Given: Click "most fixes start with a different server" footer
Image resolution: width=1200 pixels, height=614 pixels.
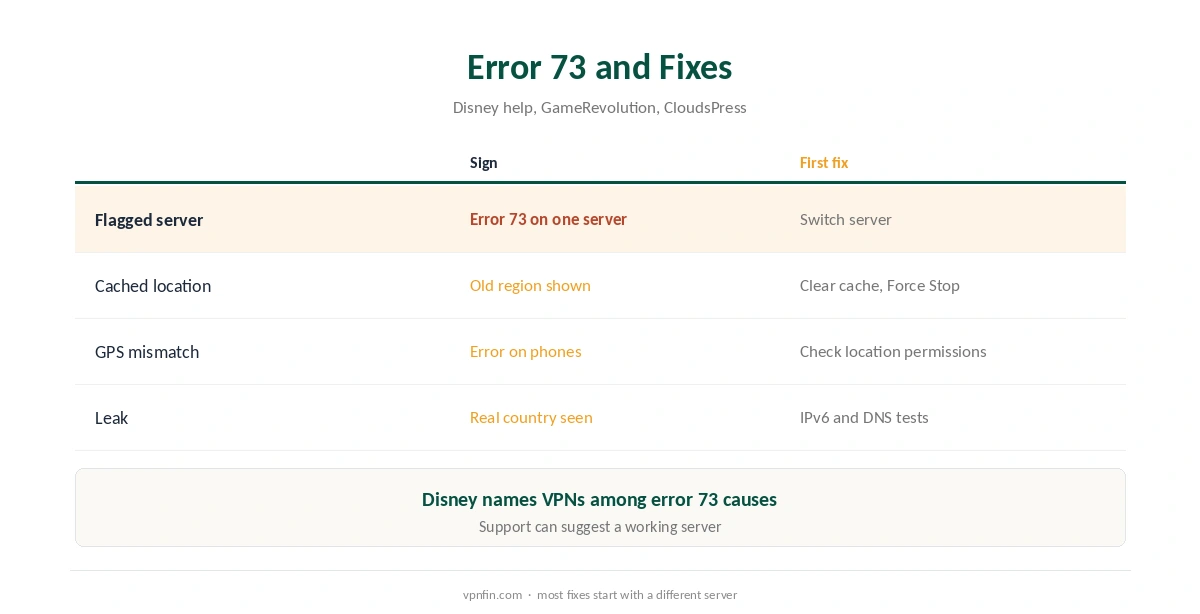Looking at the screenshot, I should coord(637,594).
